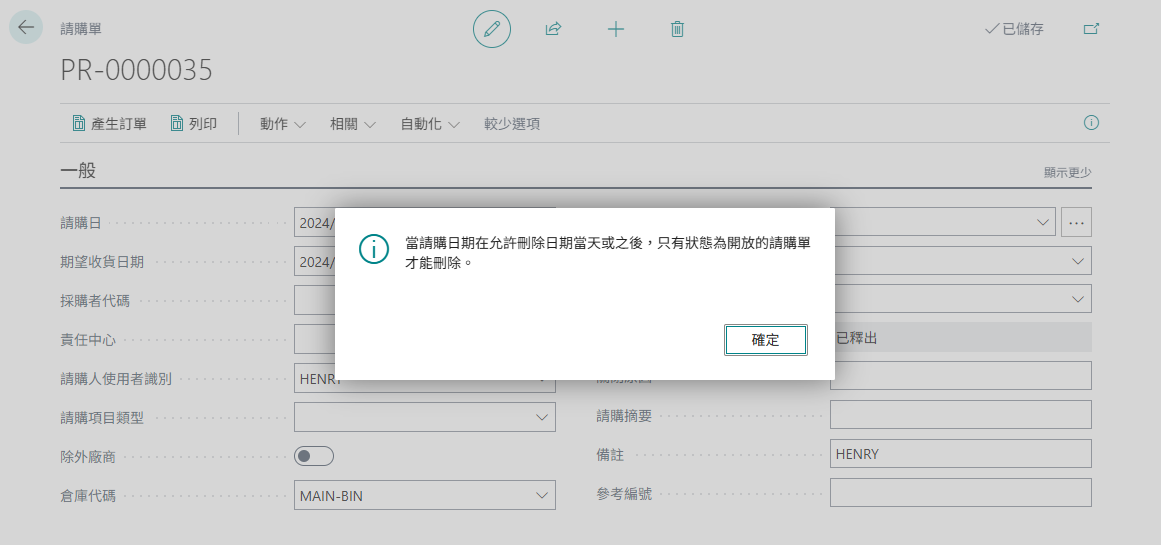Click 列印 print action
This screenshot has height=545, width=1161.
point(194,124)
